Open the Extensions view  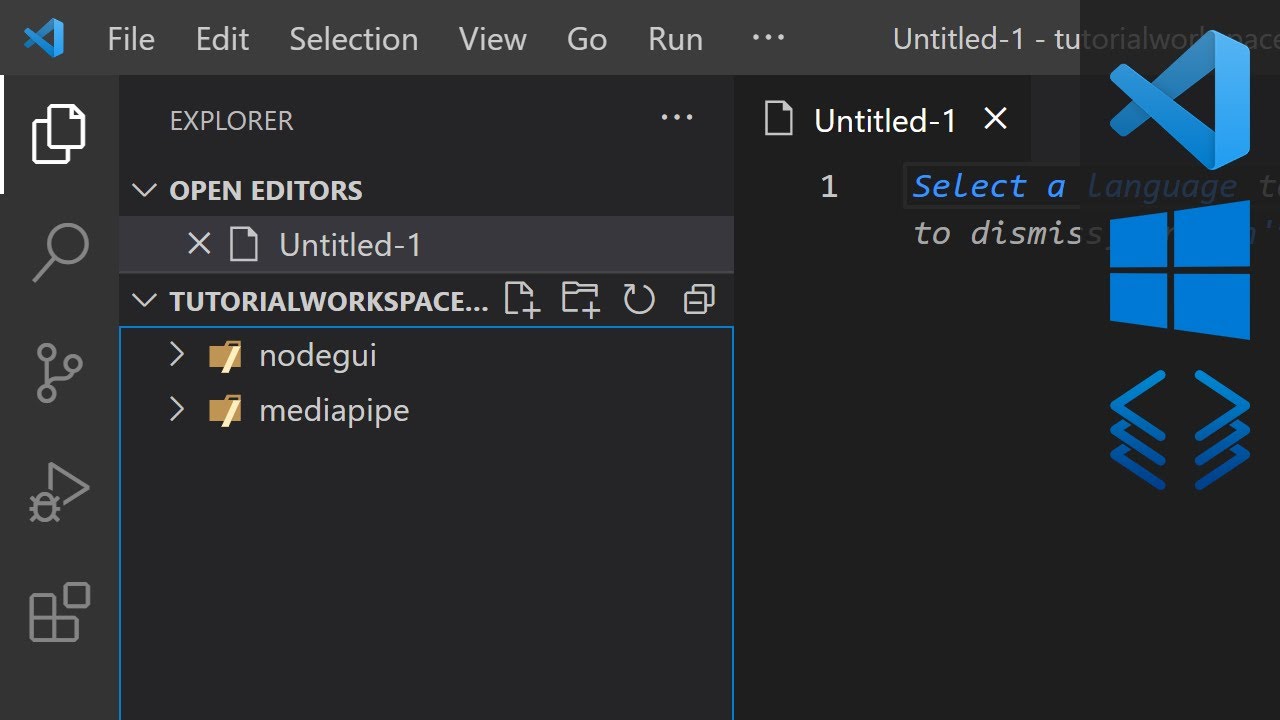tap(59, 611)
